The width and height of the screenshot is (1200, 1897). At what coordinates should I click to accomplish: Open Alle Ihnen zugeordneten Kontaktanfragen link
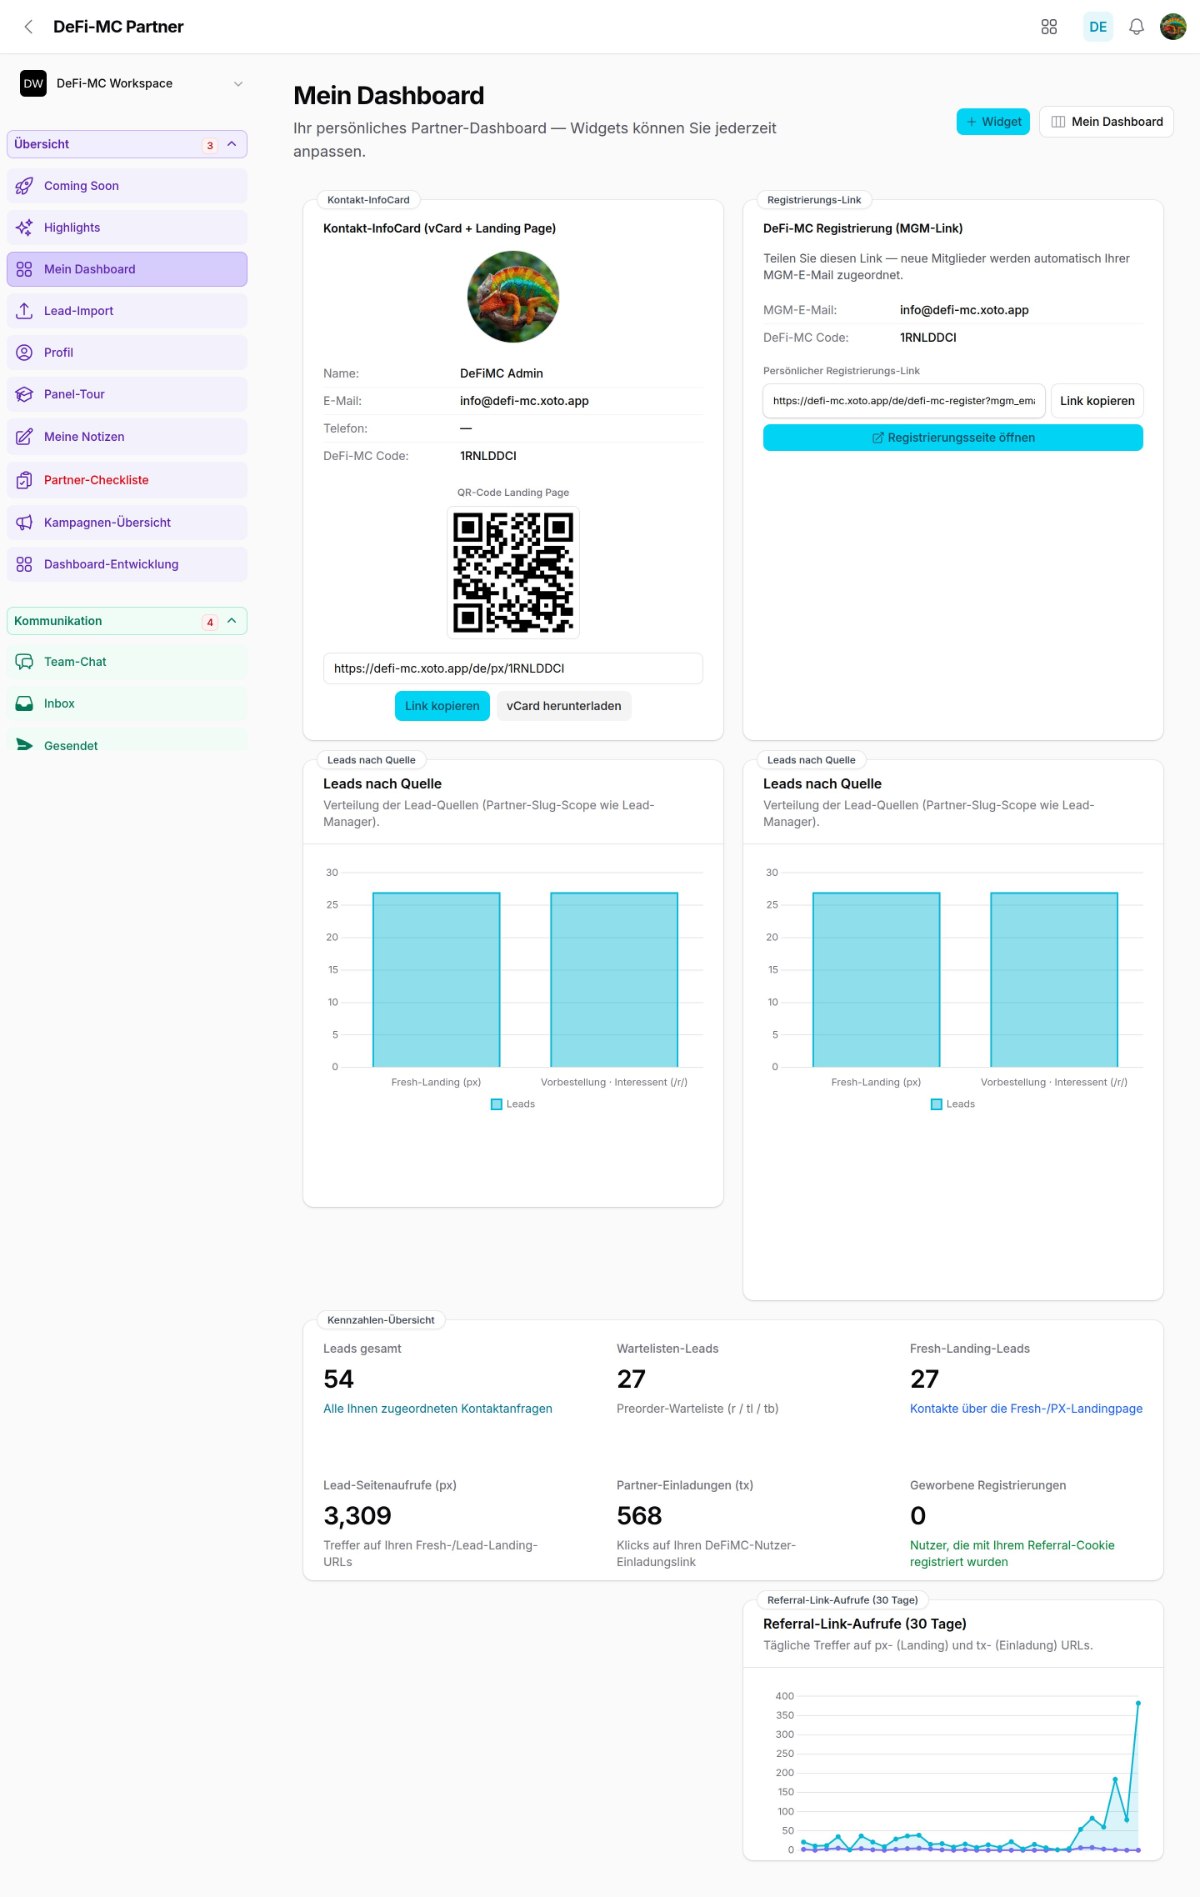pos(438,1409)
